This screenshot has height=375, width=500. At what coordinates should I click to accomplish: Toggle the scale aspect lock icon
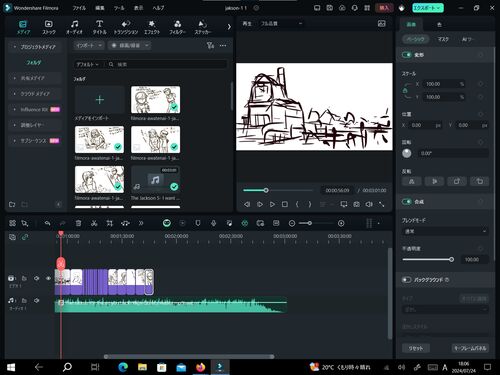tap(405, 90)
